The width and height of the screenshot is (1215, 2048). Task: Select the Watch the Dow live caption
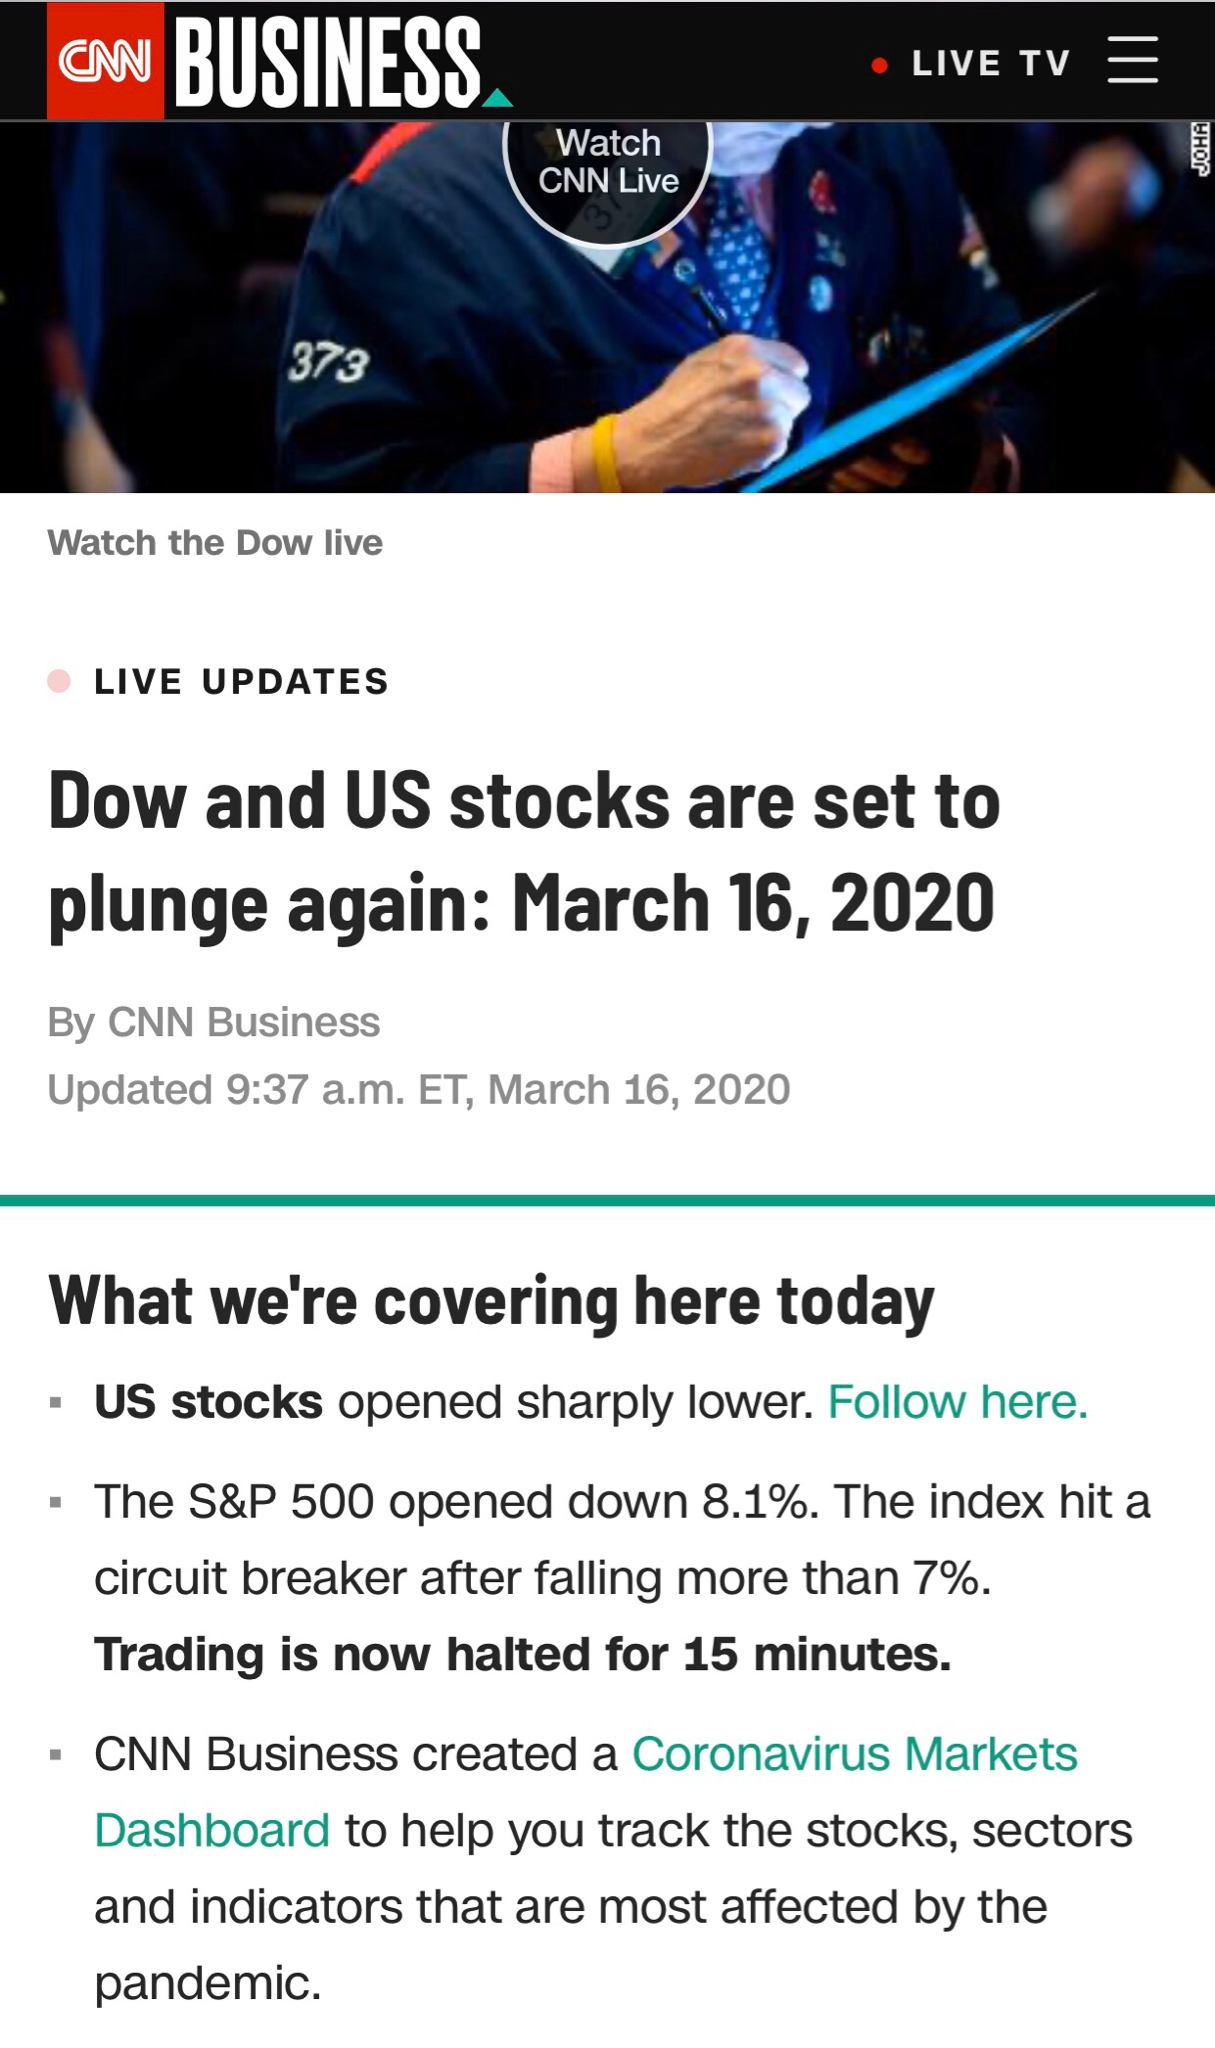coord(215,543)
